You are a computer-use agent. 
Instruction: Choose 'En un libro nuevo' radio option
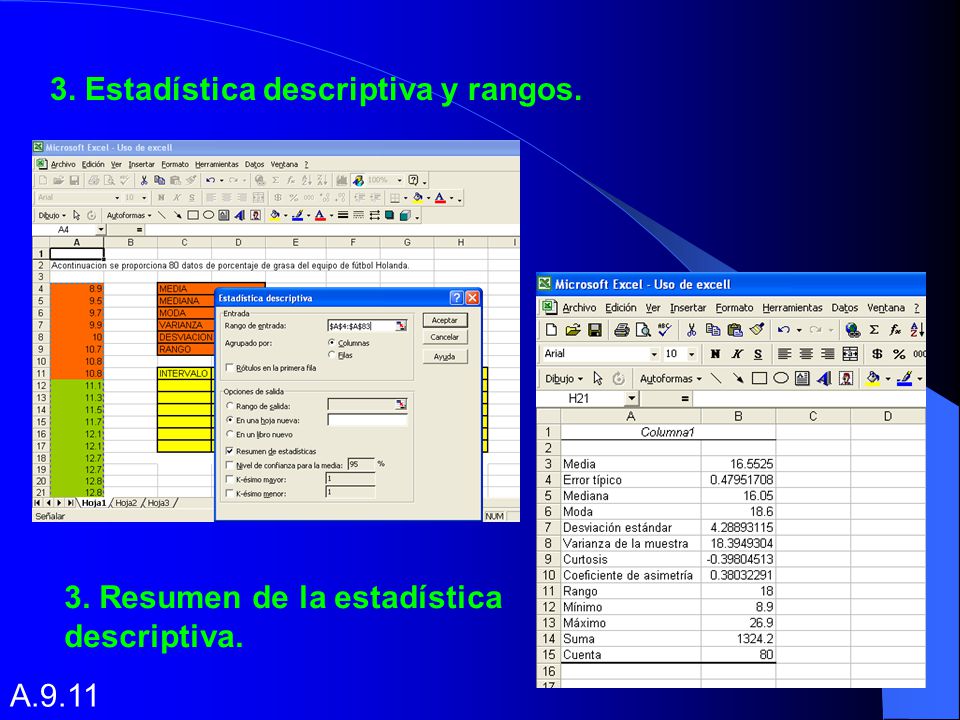coord(230,435)
